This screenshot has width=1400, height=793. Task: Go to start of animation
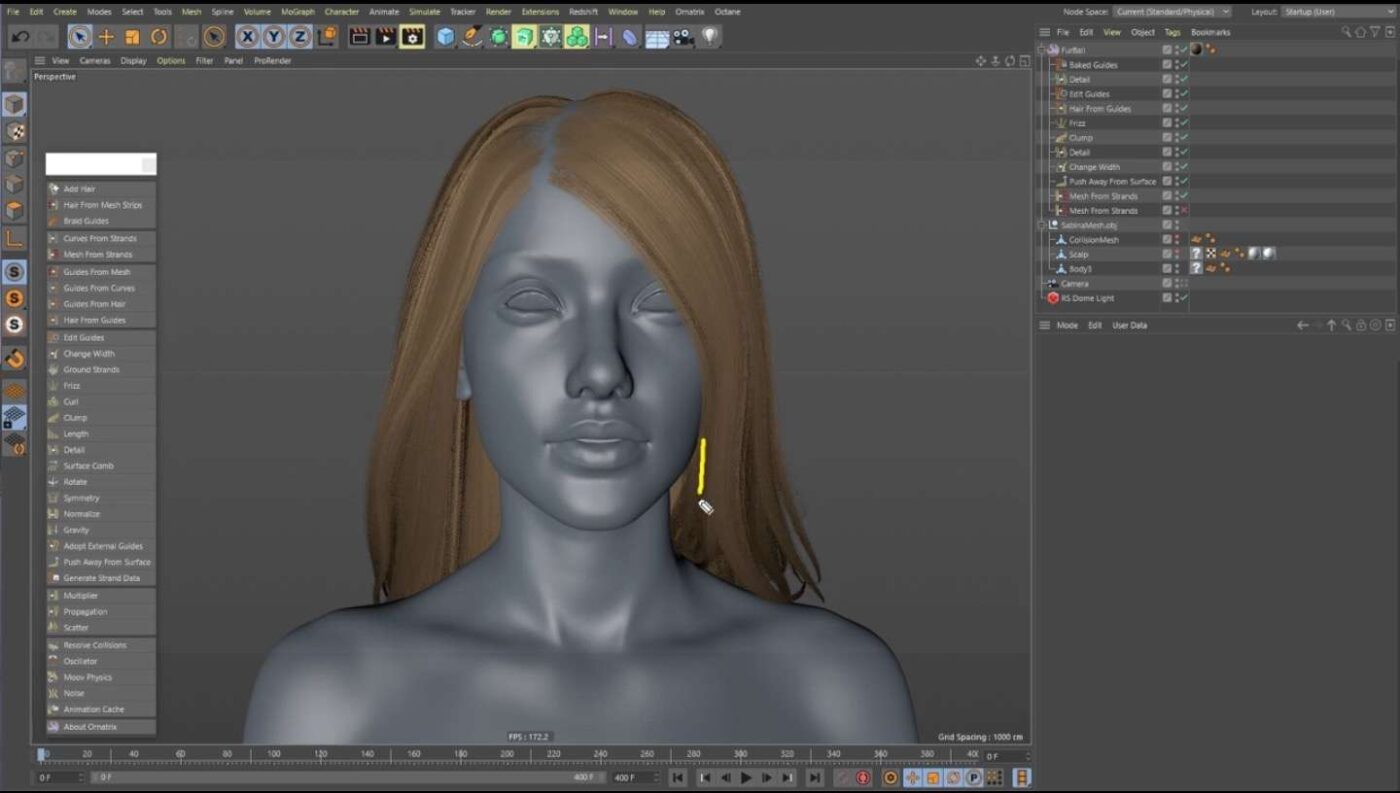[678, 777]
